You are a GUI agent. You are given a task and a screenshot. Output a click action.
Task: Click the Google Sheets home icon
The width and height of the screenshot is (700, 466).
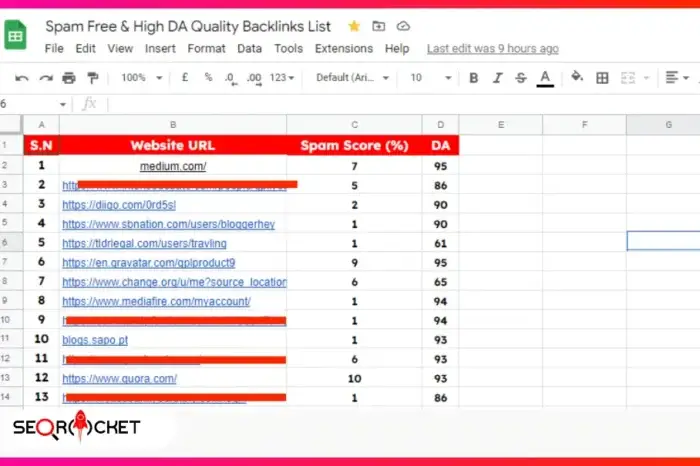click(x=15, y=35)
